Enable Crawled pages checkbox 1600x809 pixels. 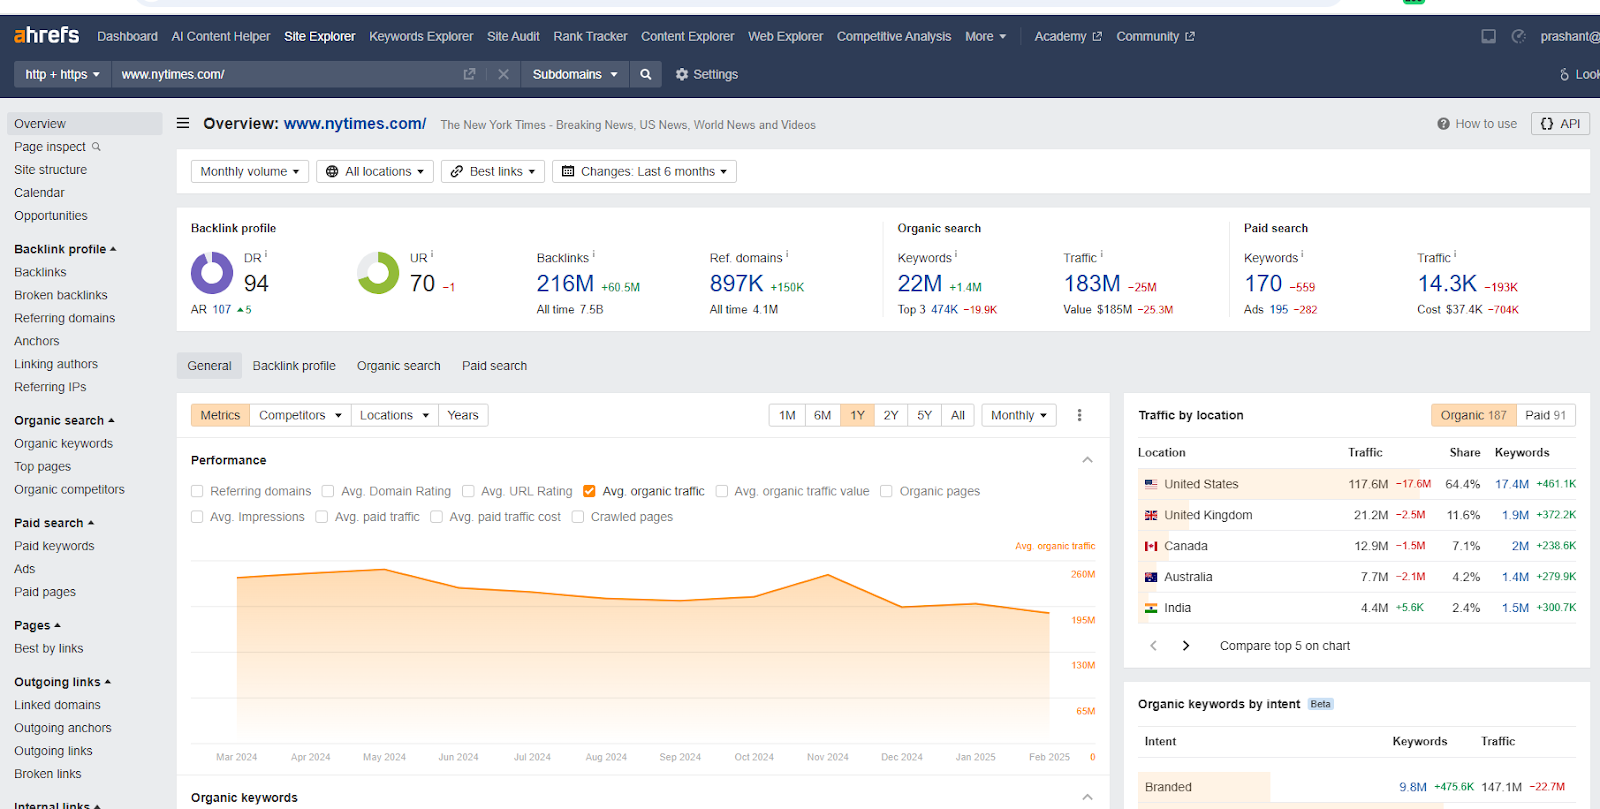pyautogui.click(x=578, y=517)
